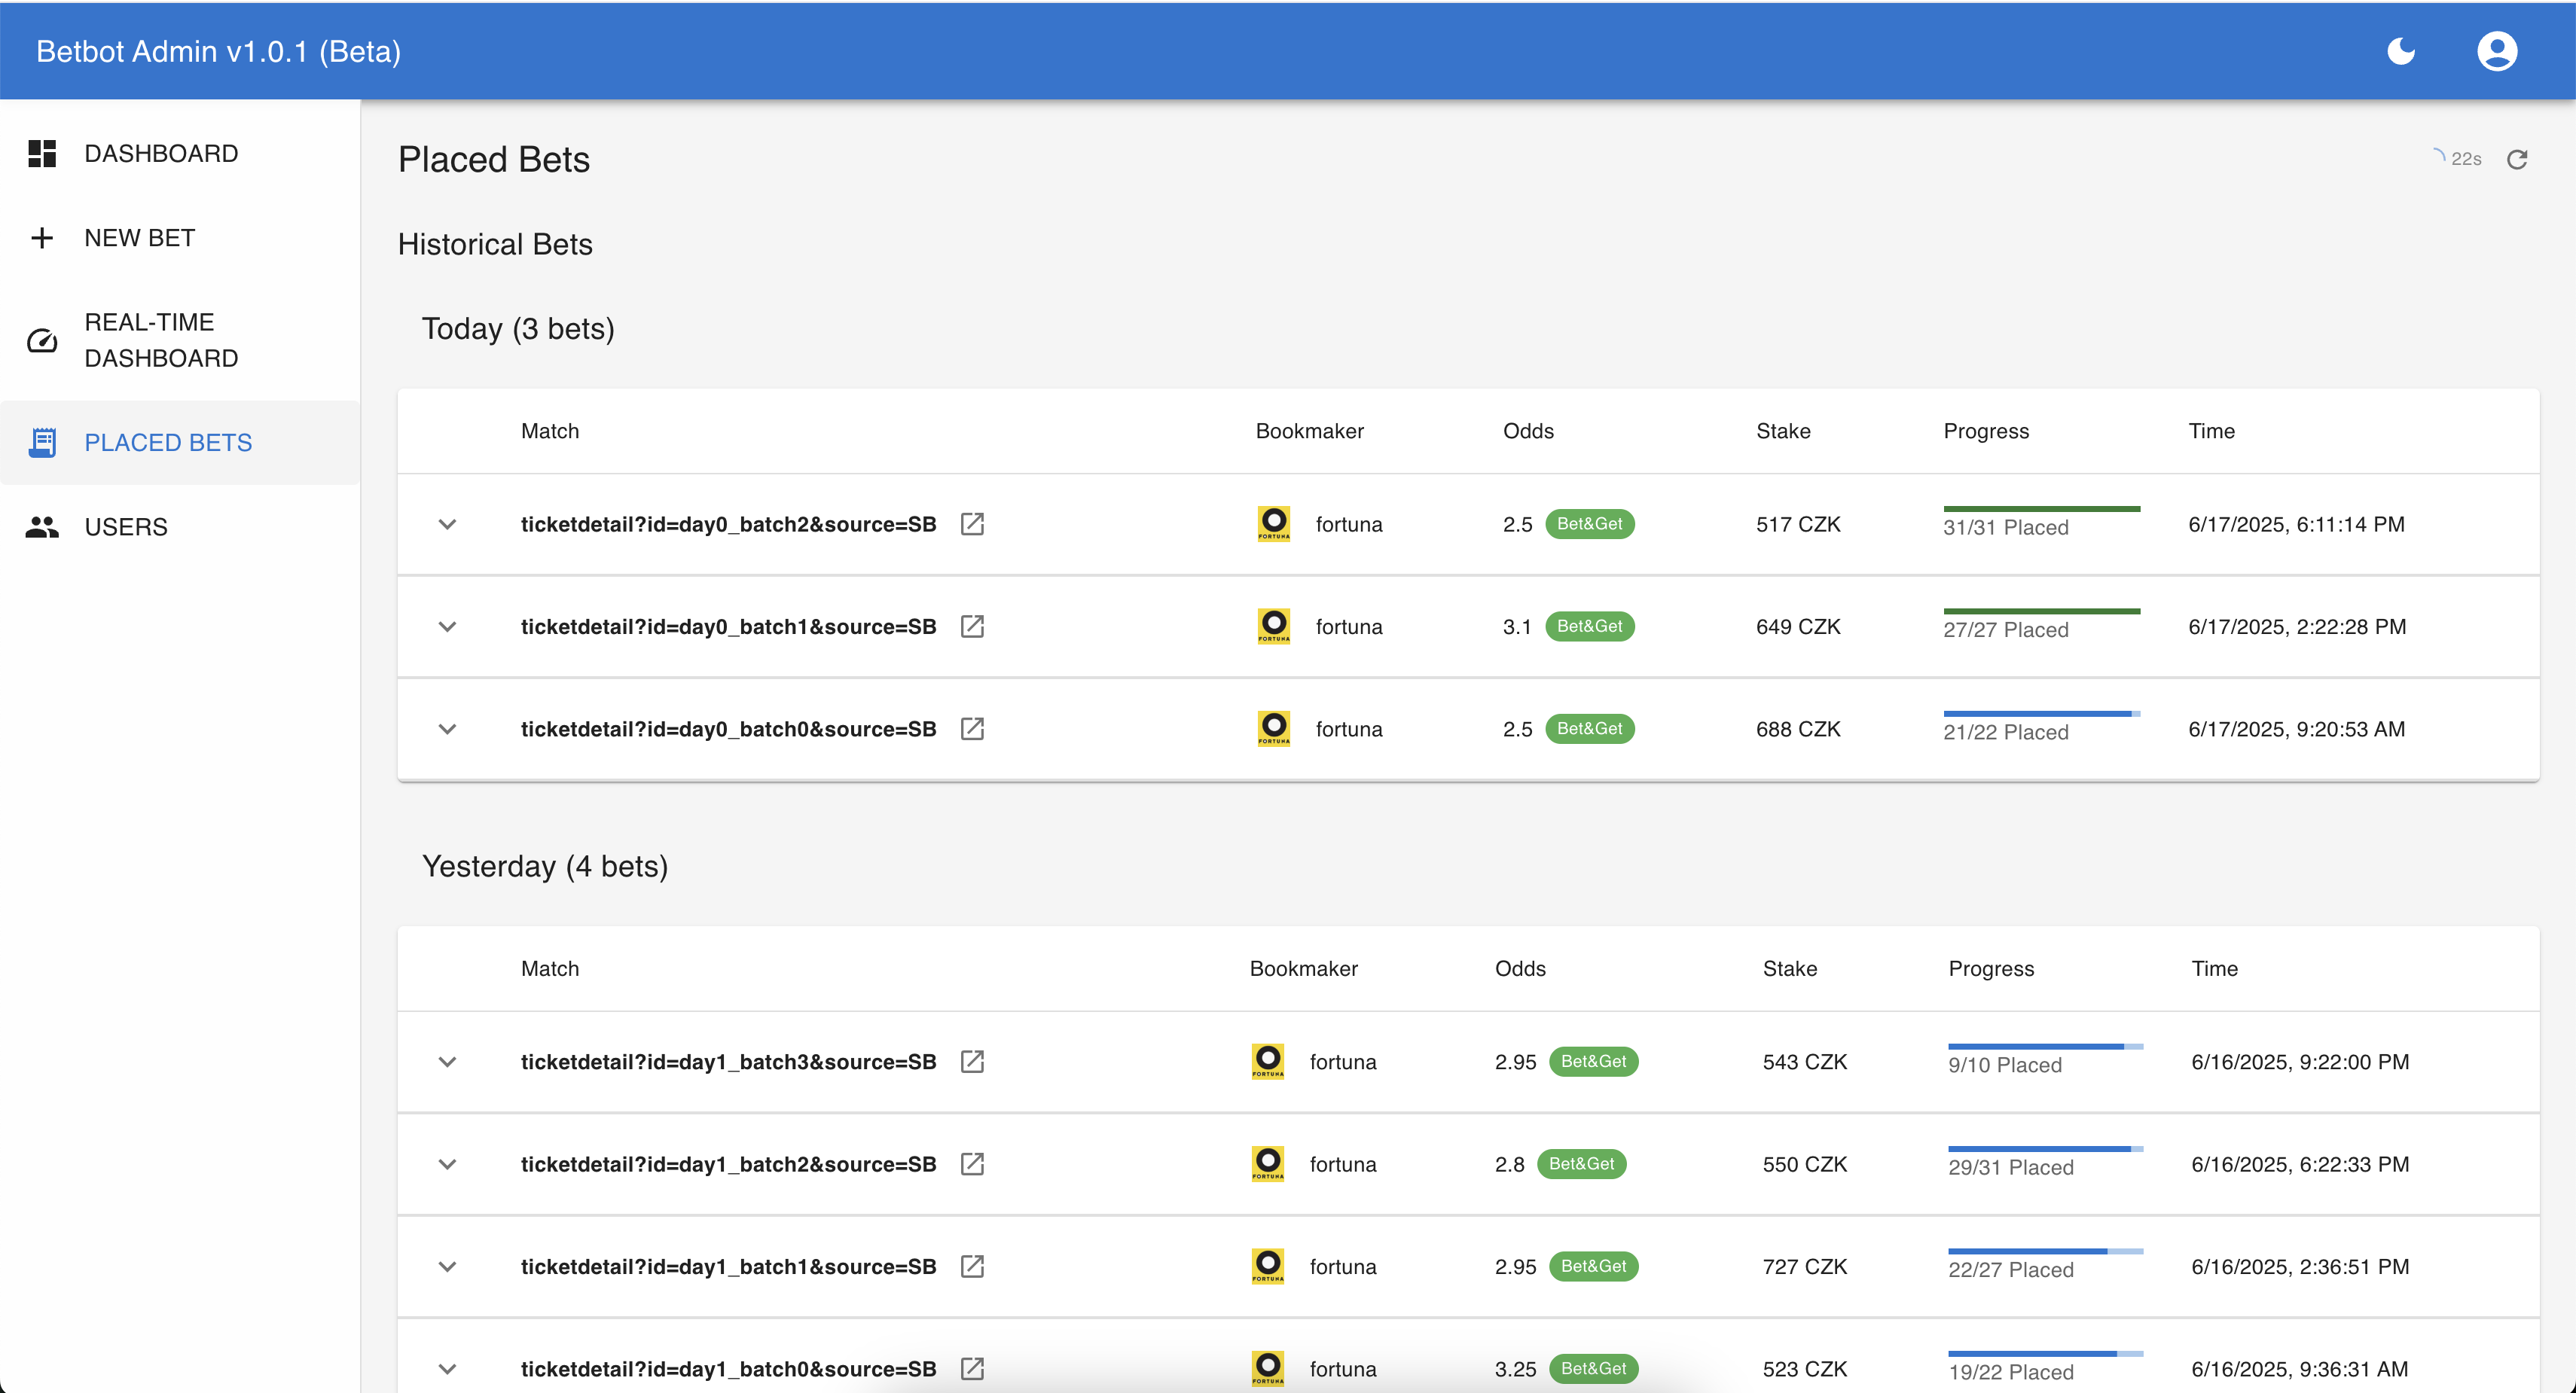Screen dimensions: 2576x1393
Task: Select the Placed Bets page title
Action: pyautogui.click(x=493, y=158)
